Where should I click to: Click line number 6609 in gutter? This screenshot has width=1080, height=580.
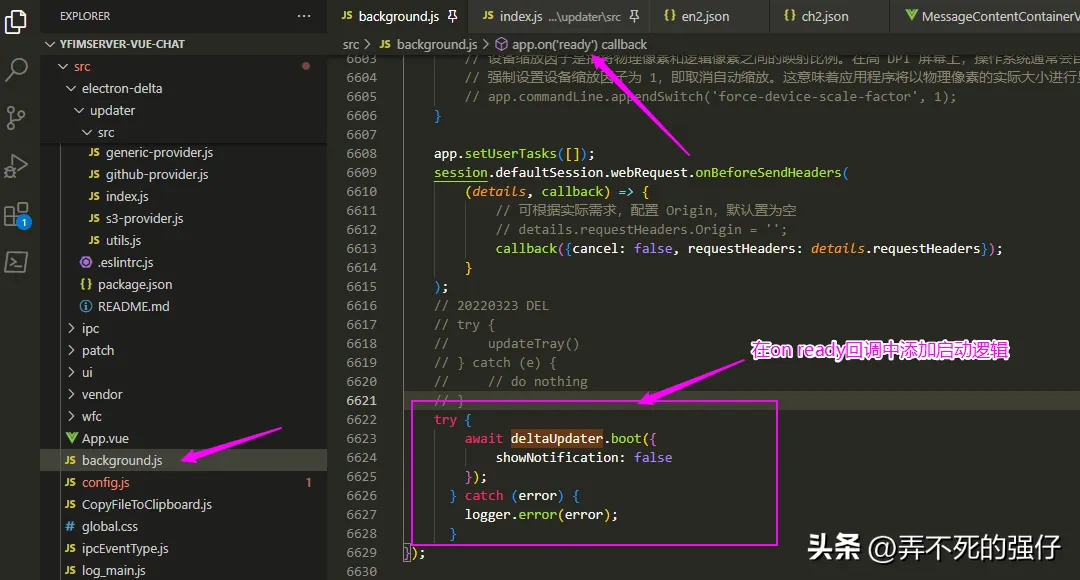(x=362, y=173)
